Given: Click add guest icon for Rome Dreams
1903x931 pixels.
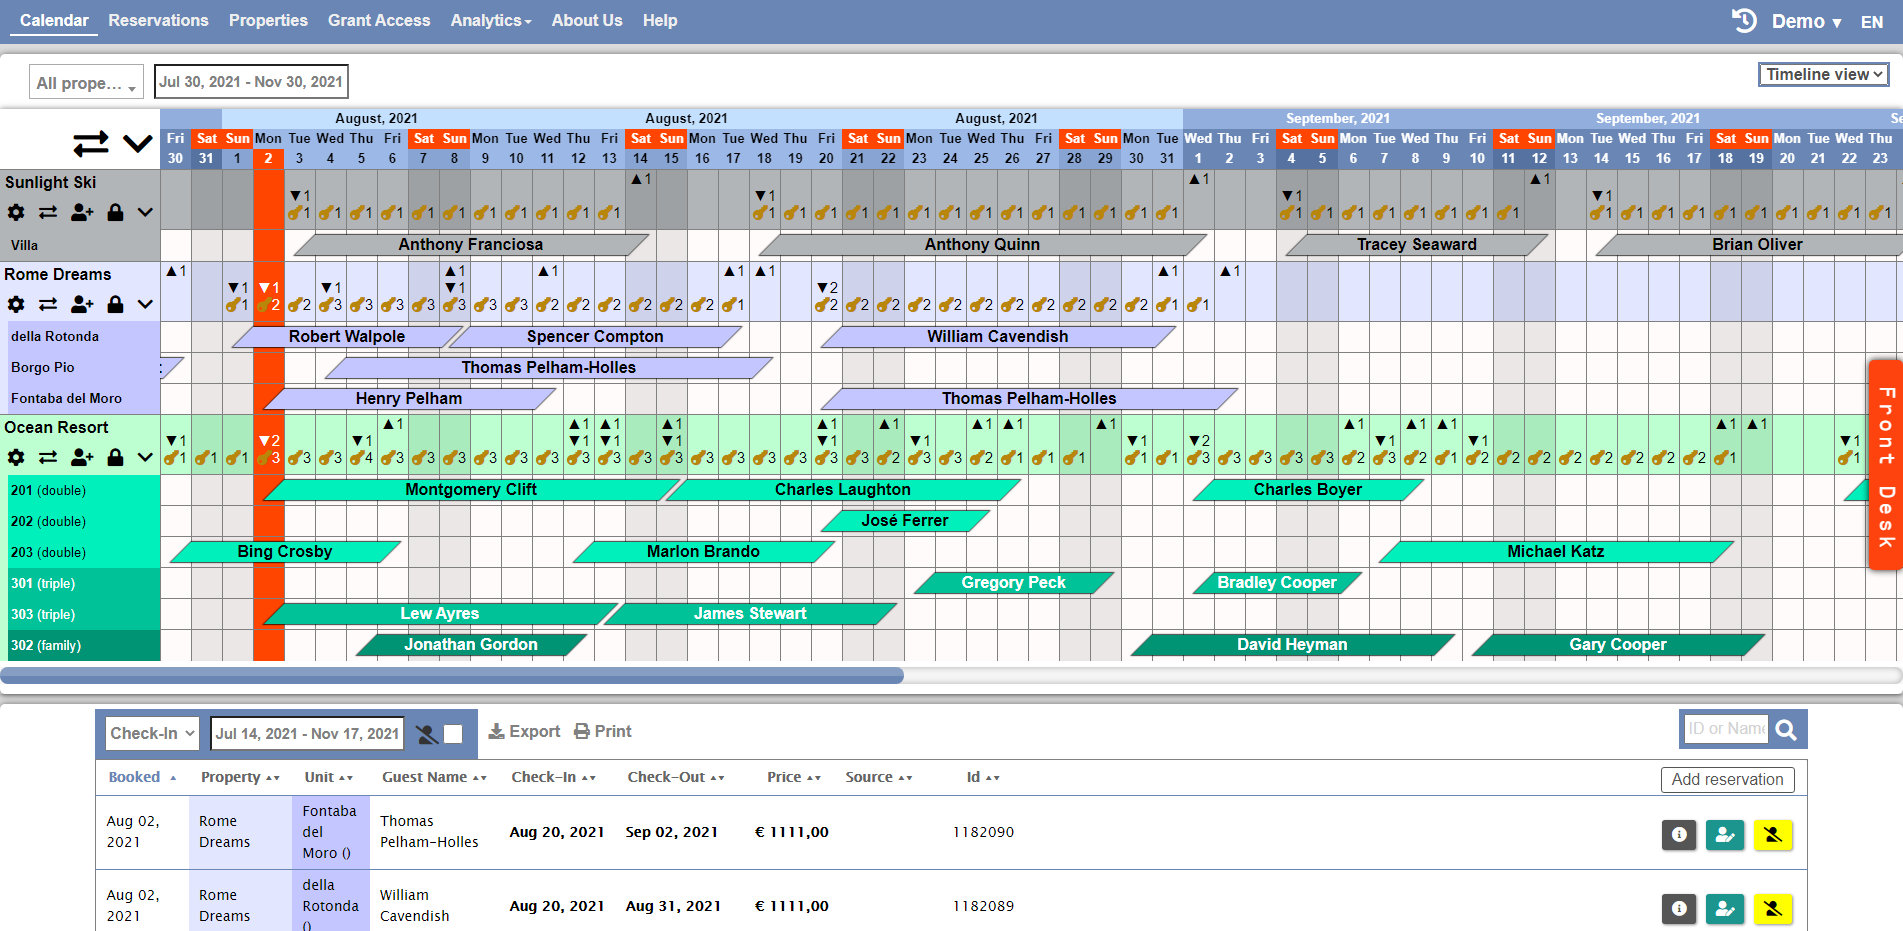Looking at the screenshot, I should click(x=82, y=304).
